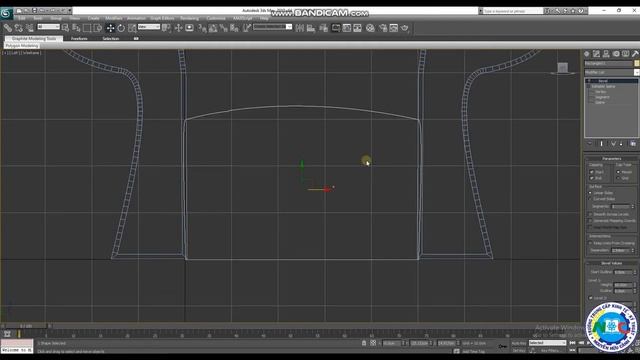Switch to the Utilities hammer panel tab
Image resolution: width=640 pixels, height=360 pixels.
635,54
